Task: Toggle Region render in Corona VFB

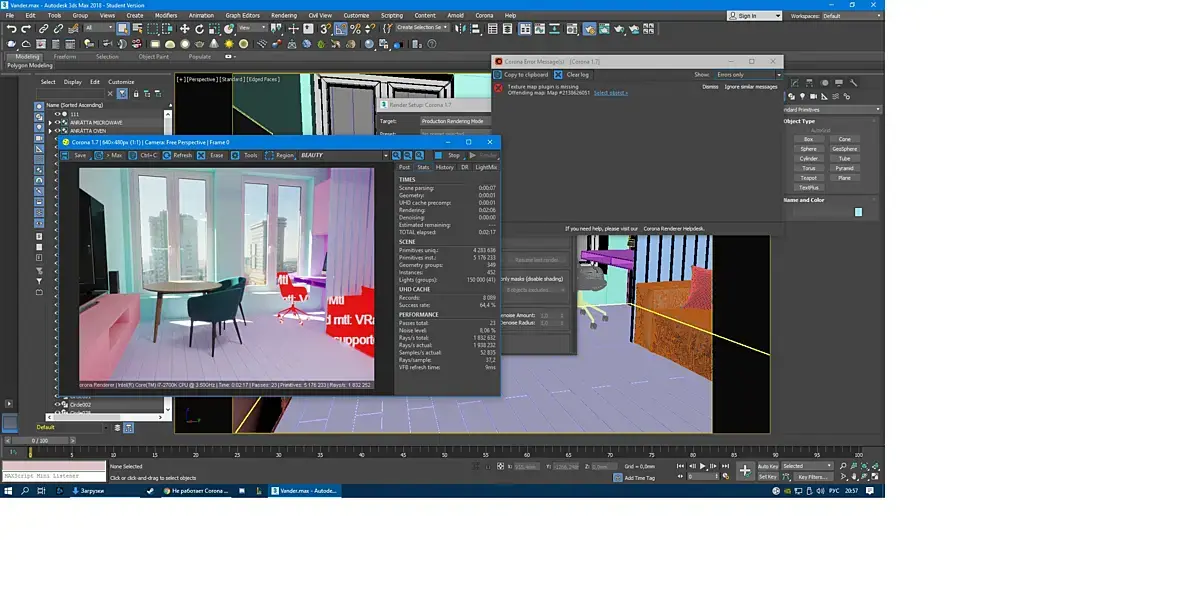Action: click(280, 155)
